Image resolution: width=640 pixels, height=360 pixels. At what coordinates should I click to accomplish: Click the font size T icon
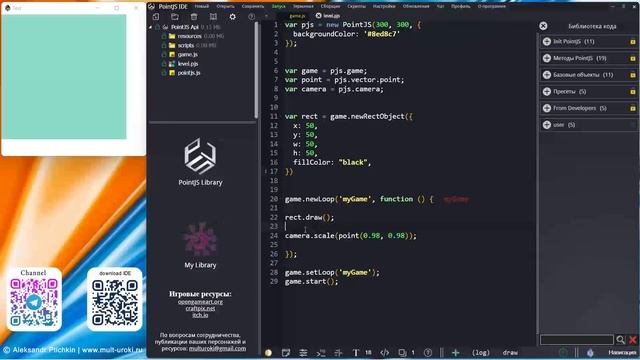coord(356,353)
